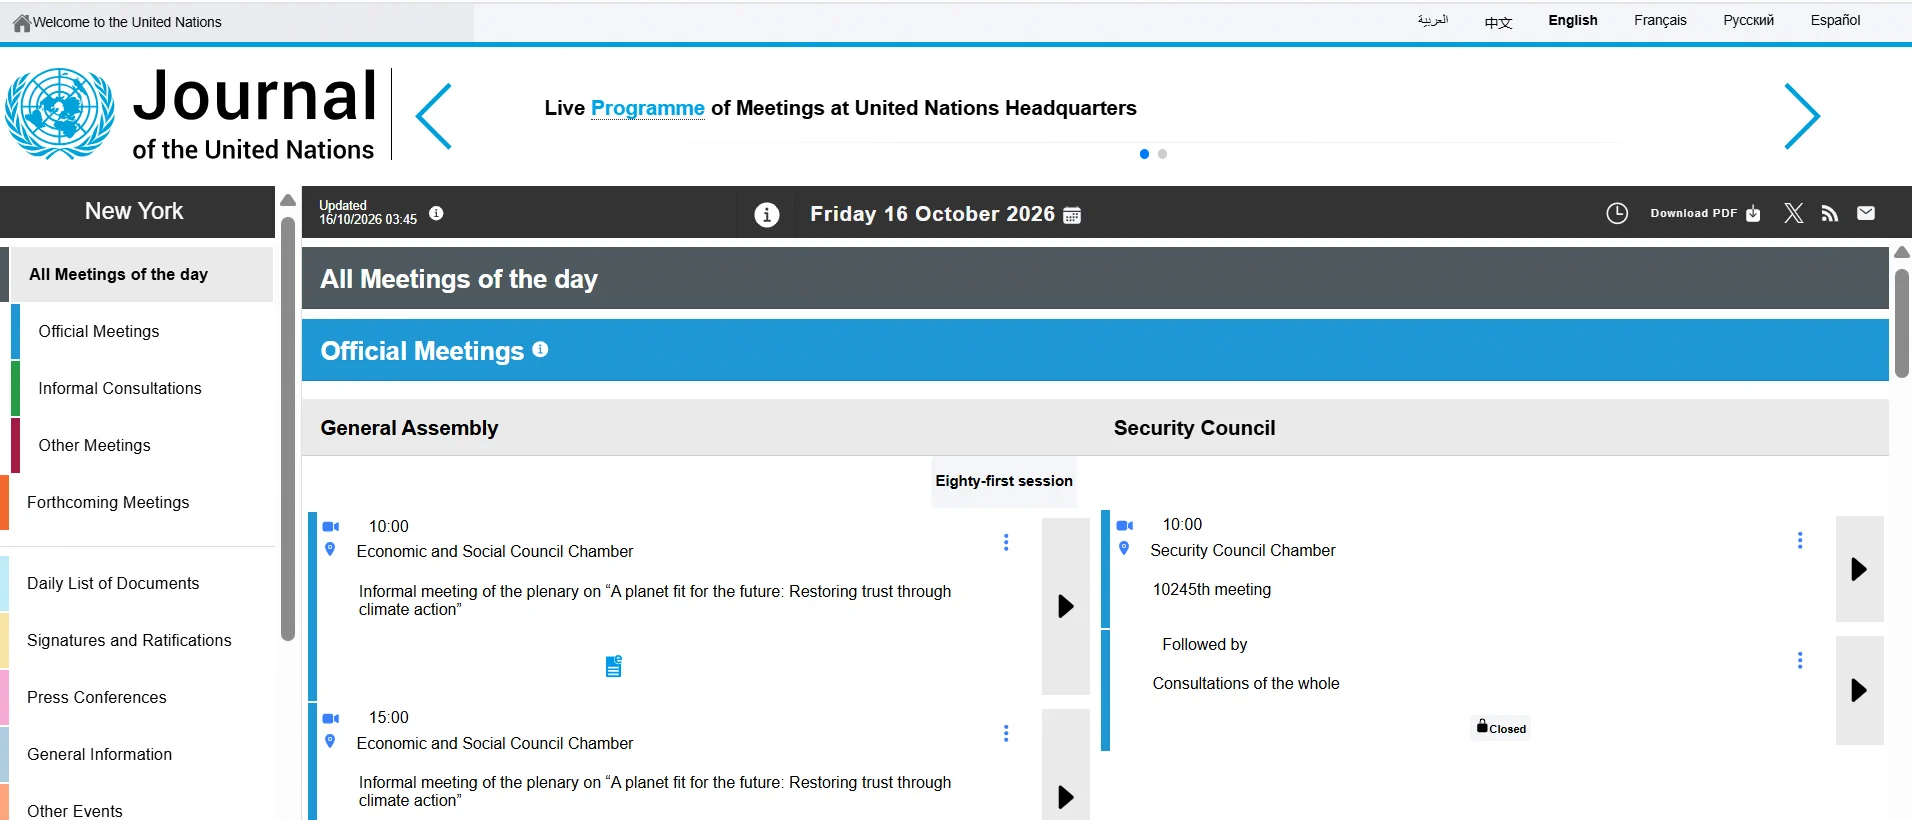1912x820 pixels.
Task: Switch language to Français
Action: pyautogui.click(x=1660, y=20)
